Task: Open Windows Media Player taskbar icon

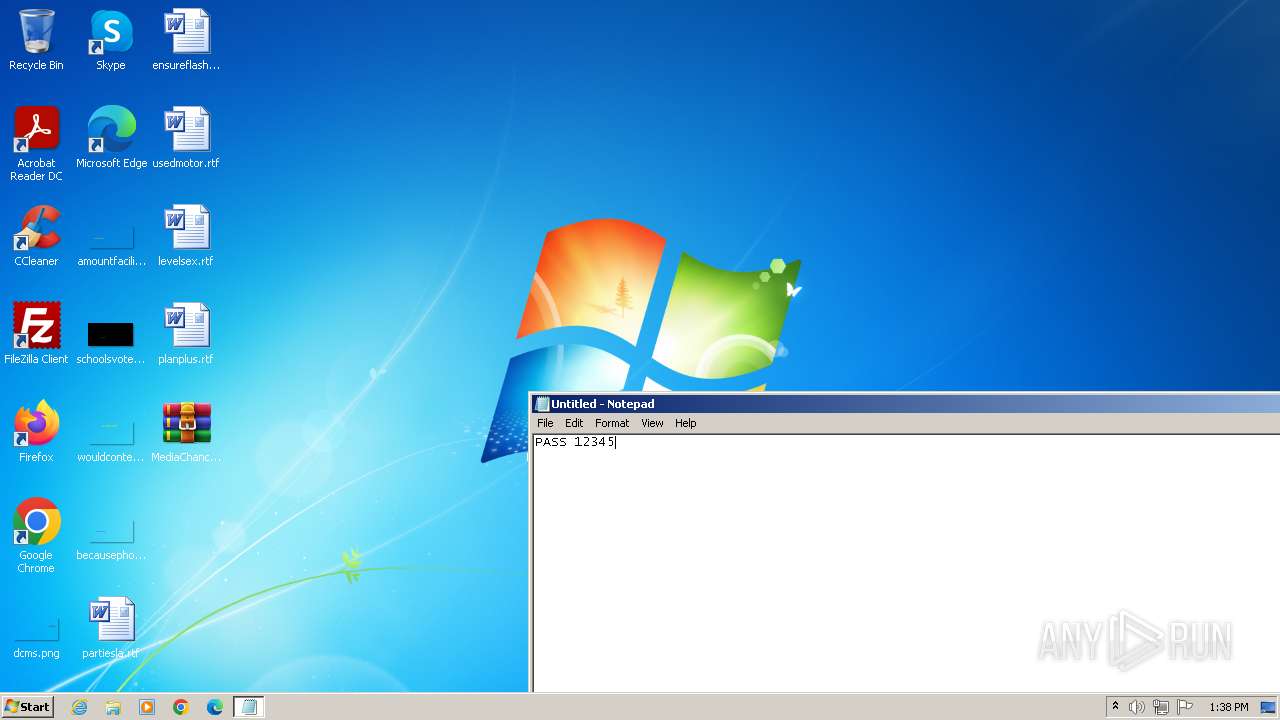Action: point(147,707)
